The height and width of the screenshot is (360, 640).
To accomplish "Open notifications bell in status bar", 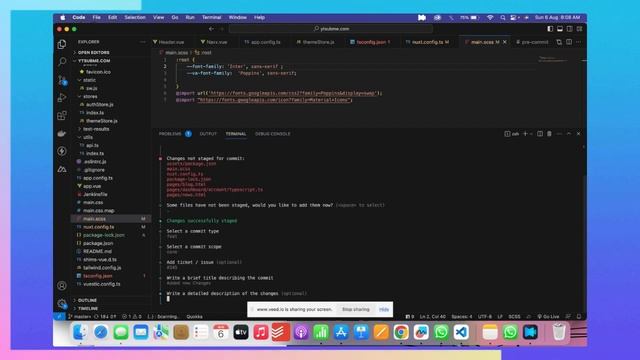I will coord(579,316).
